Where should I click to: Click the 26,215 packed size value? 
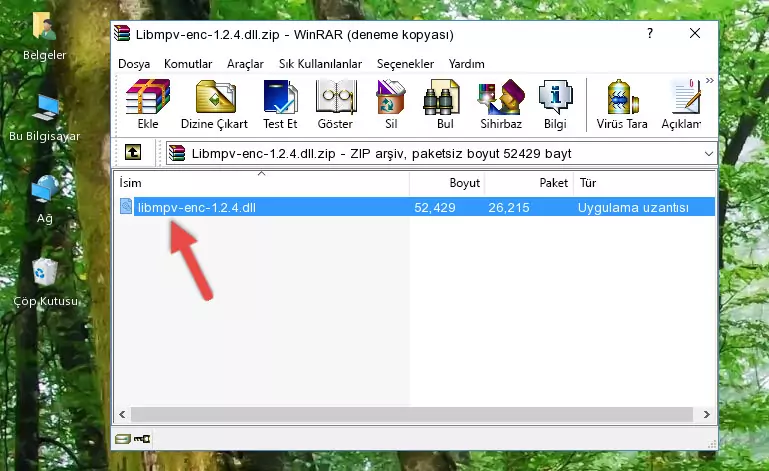[509, 208]
